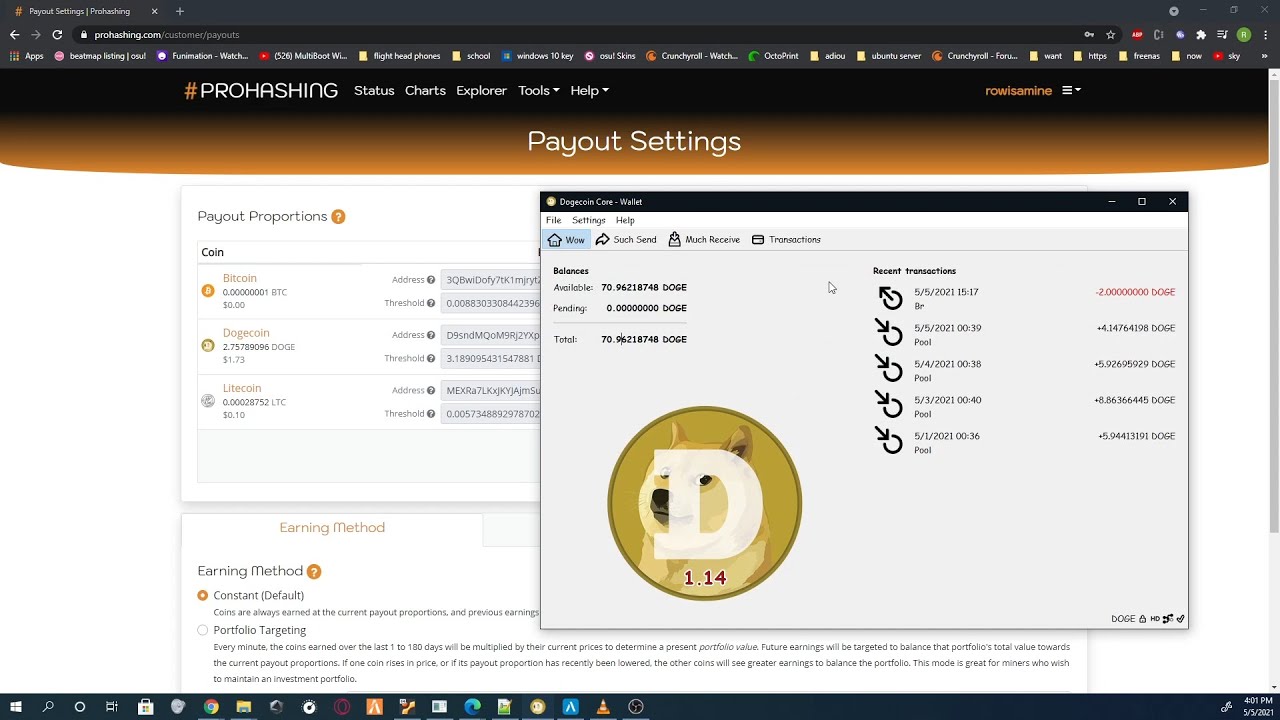
Task: Click the sync checkmark status icon
Action: point(1181,619)
